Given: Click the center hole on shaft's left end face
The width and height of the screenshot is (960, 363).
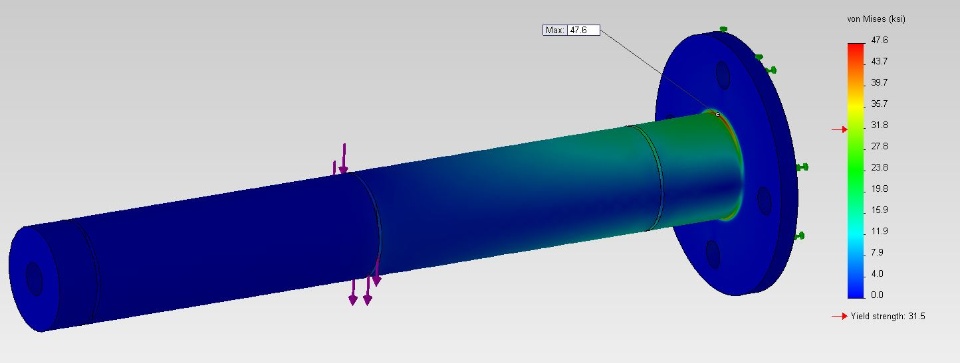Looking at the screenshot, I should point(34,279).
